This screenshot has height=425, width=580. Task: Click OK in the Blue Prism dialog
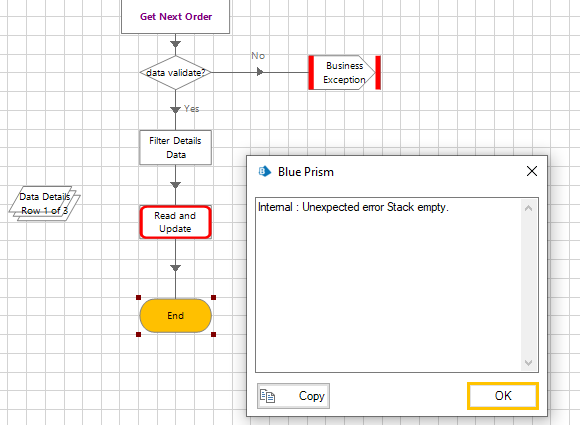pos(503,396)
